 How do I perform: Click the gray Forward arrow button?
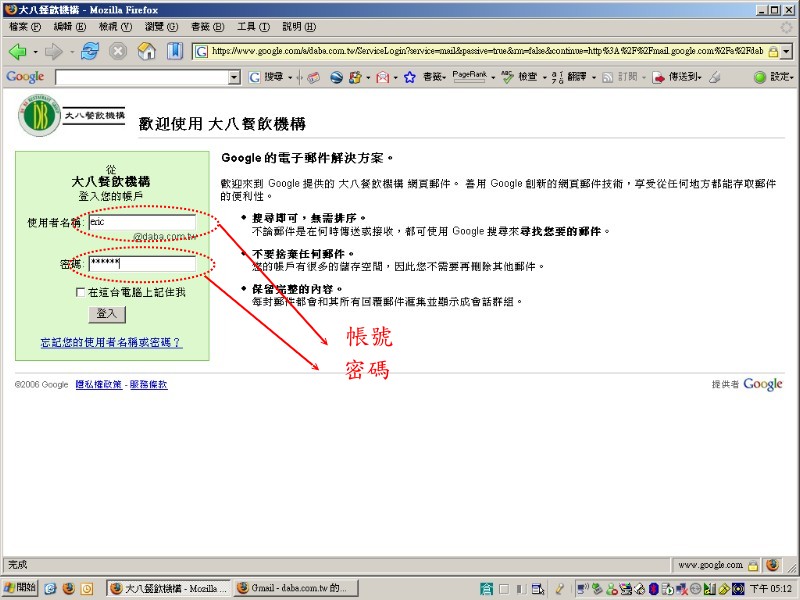pyautogui.click(x=54, y=51)
